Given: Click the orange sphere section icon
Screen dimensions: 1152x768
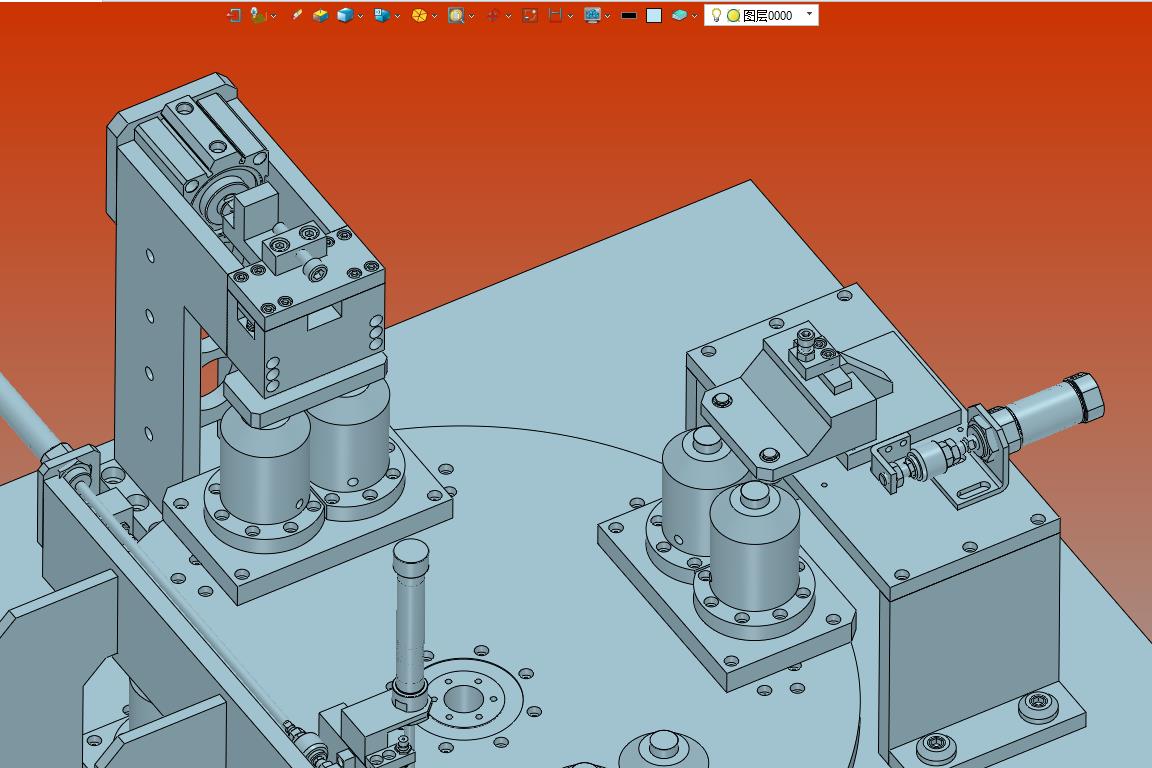Looking at the screenshot, I should [x=419, y=15].
